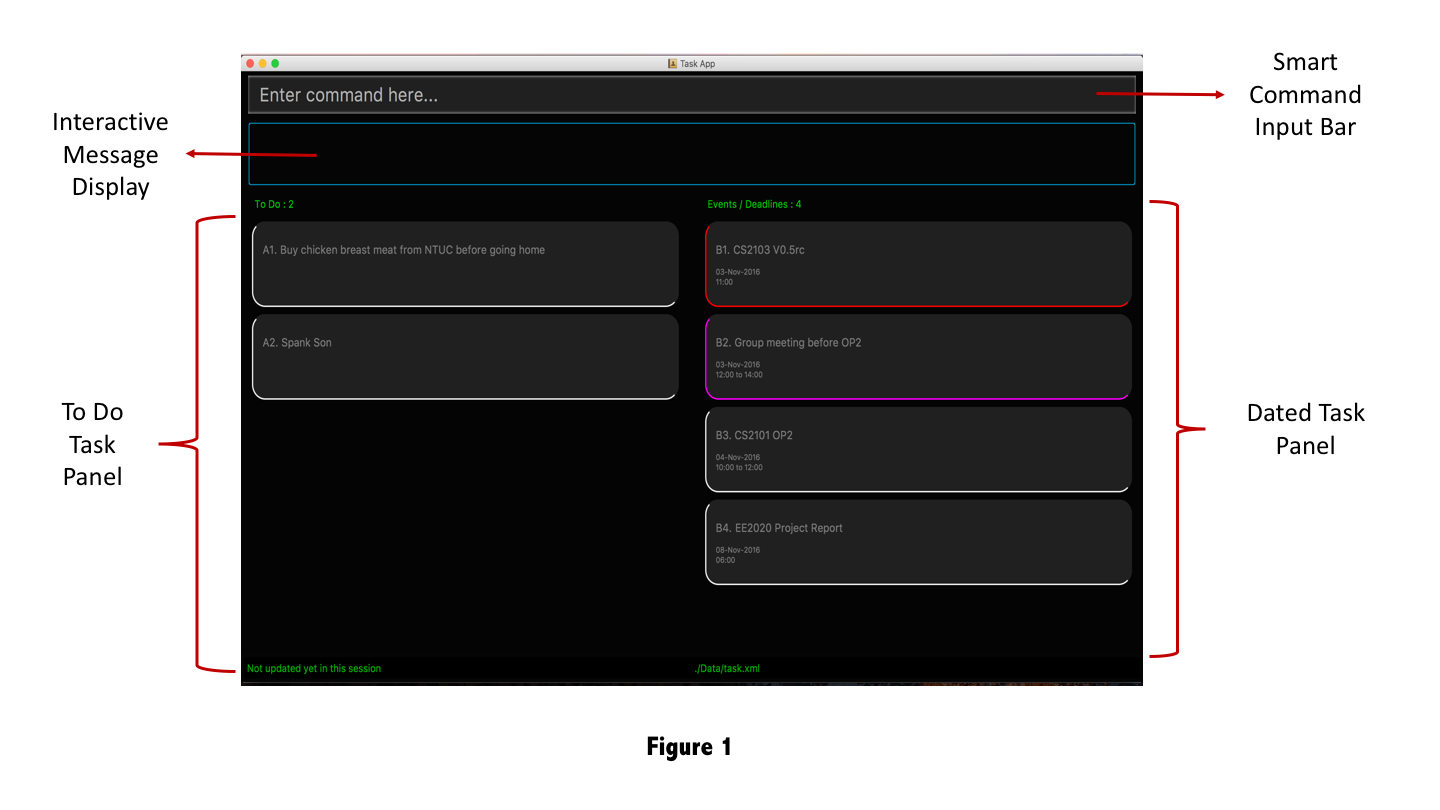Click the 'Task App' window title text
Image resolution: width=1440 pixels, height=810 pixels.
click(x=698, y=63)
